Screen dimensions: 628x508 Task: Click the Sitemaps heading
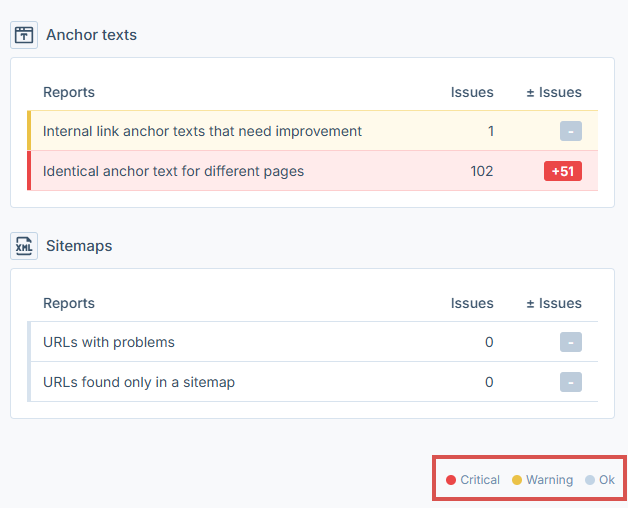[79, 245]
